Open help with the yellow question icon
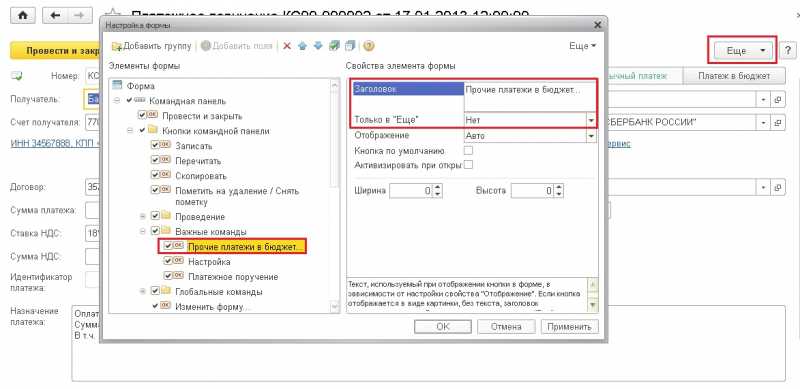Viewport: 800px width, 389px height. coord(369,46)
